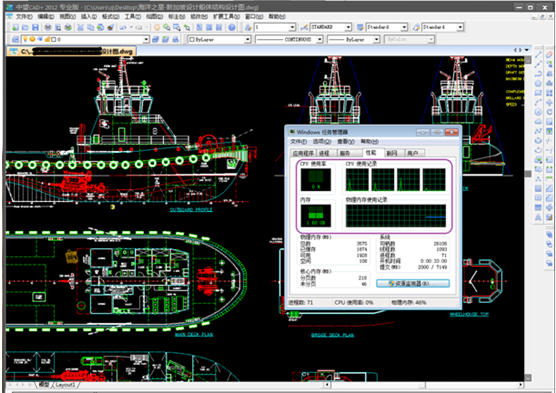The width and height of the screenshot is (556, 393).
Task: Open the Layer Properties Manager icon
Action: coord(15,39)
